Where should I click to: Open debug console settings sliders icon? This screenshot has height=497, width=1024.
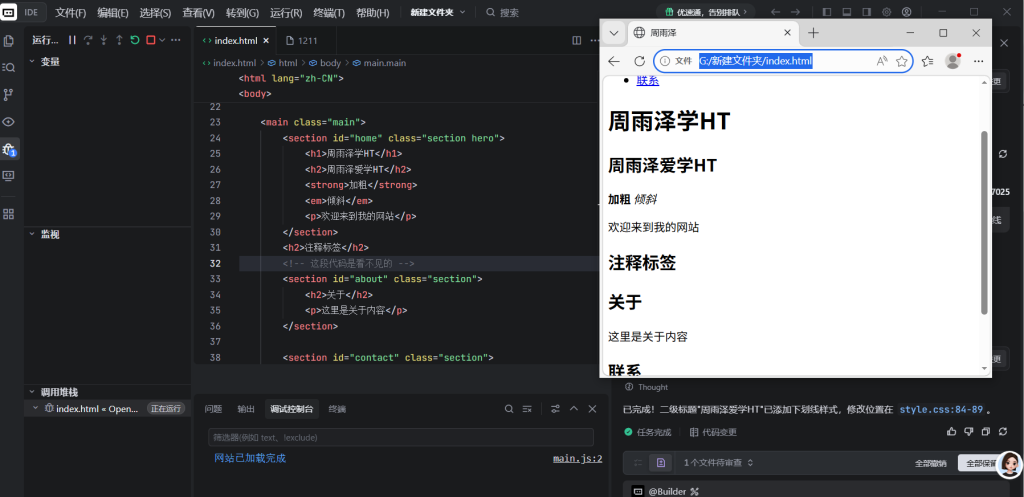click(x=555, y=409)
